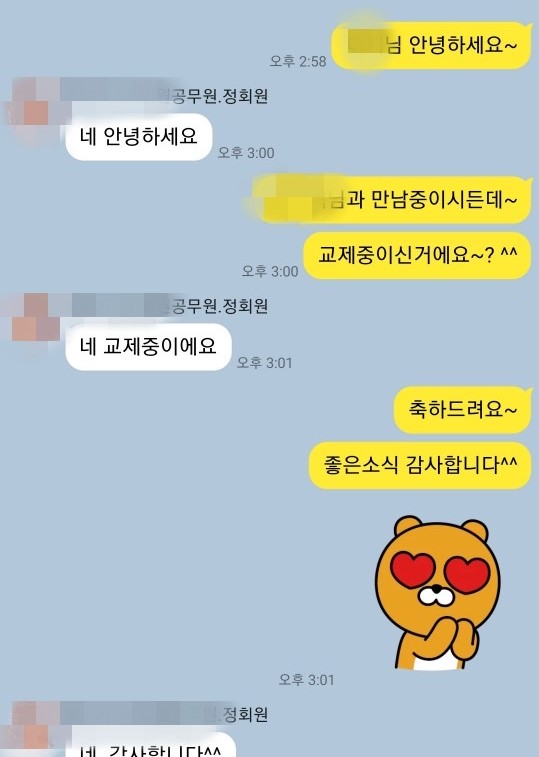The image size is (539, 757).
Task: Open the blurred avatar beside '네 교제중이에요'
Action: click(x=31, y=320)
